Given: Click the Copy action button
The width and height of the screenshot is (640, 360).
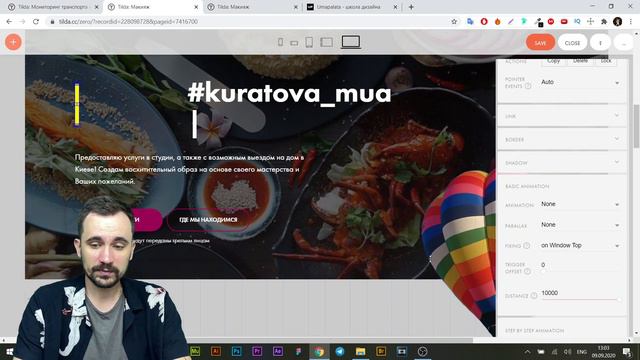Looking at the screenshot, I should (x=553, y=61).
